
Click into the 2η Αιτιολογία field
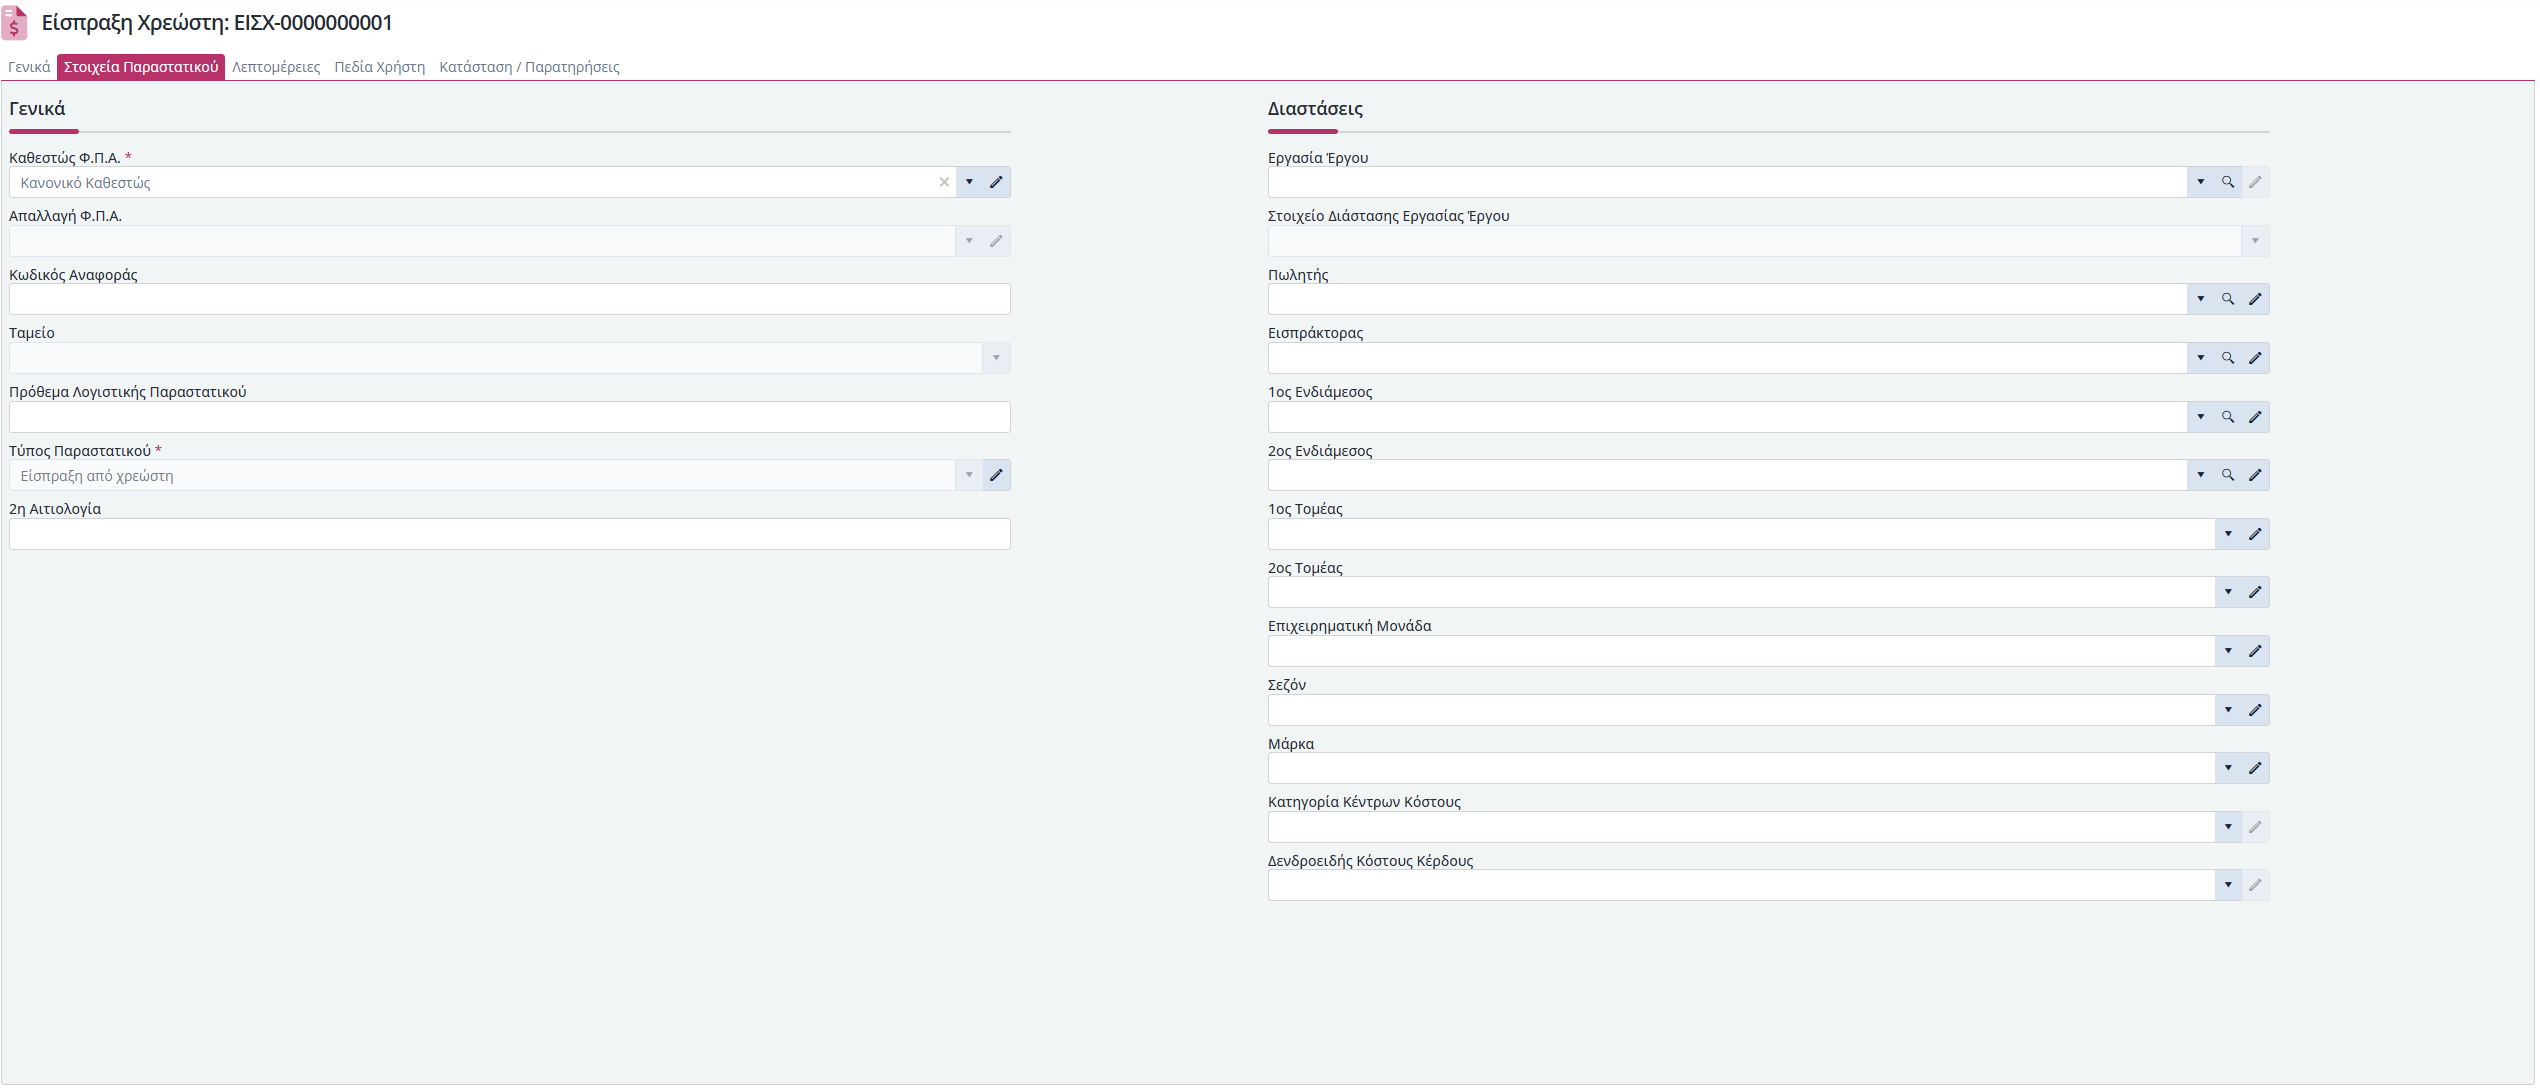click(510, 534)
